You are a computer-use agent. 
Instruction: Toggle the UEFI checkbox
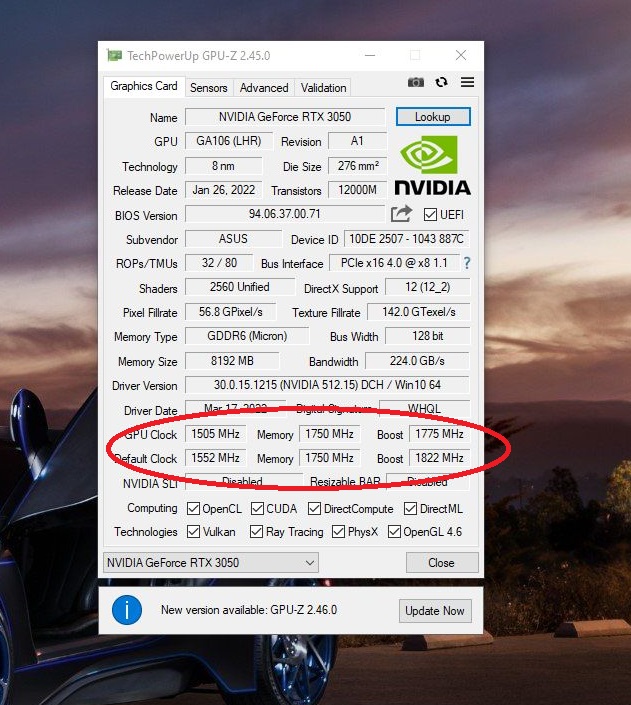coord(430,214)
